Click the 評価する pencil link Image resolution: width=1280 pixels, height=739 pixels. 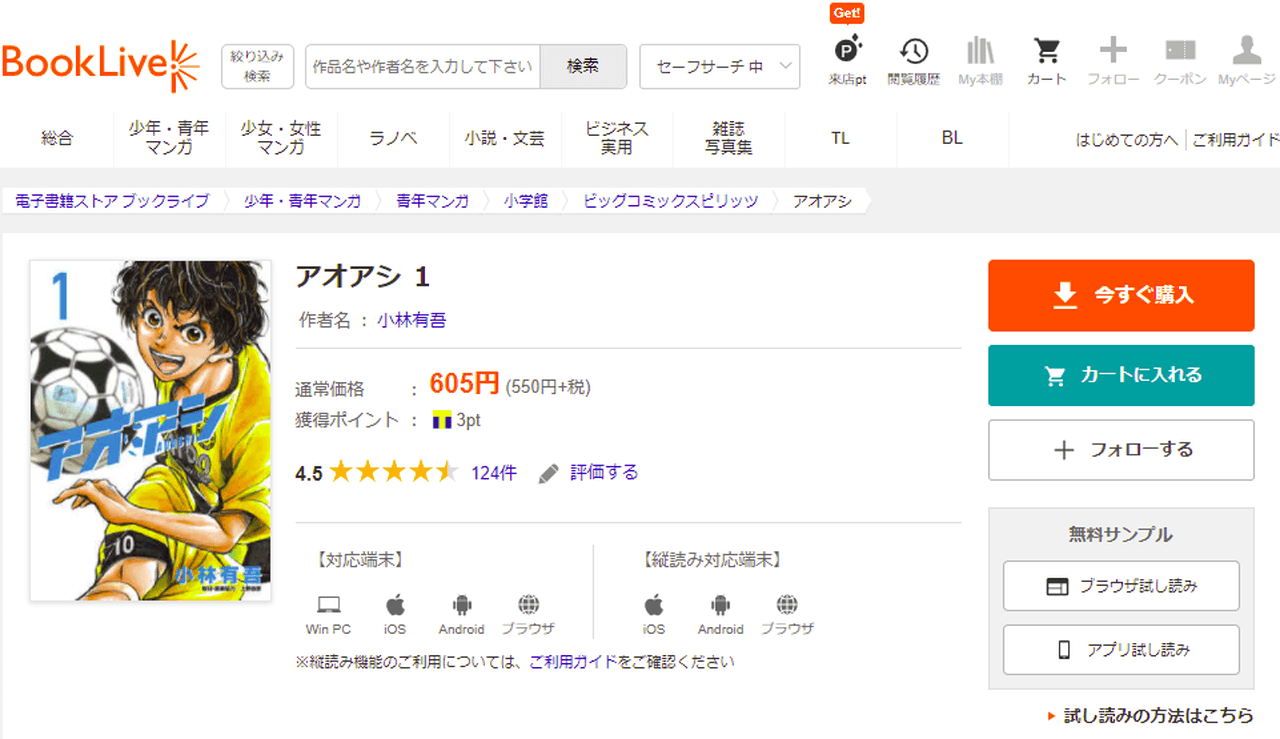coord(589,473)
